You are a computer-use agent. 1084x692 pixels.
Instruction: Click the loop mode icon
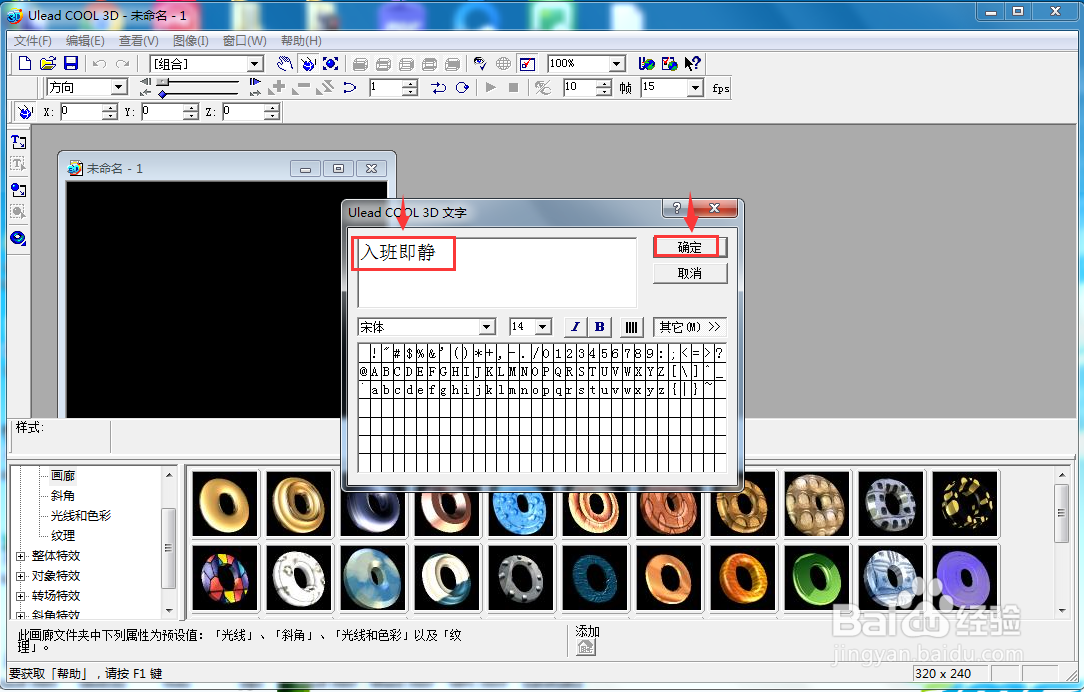(x=462, y=87)
